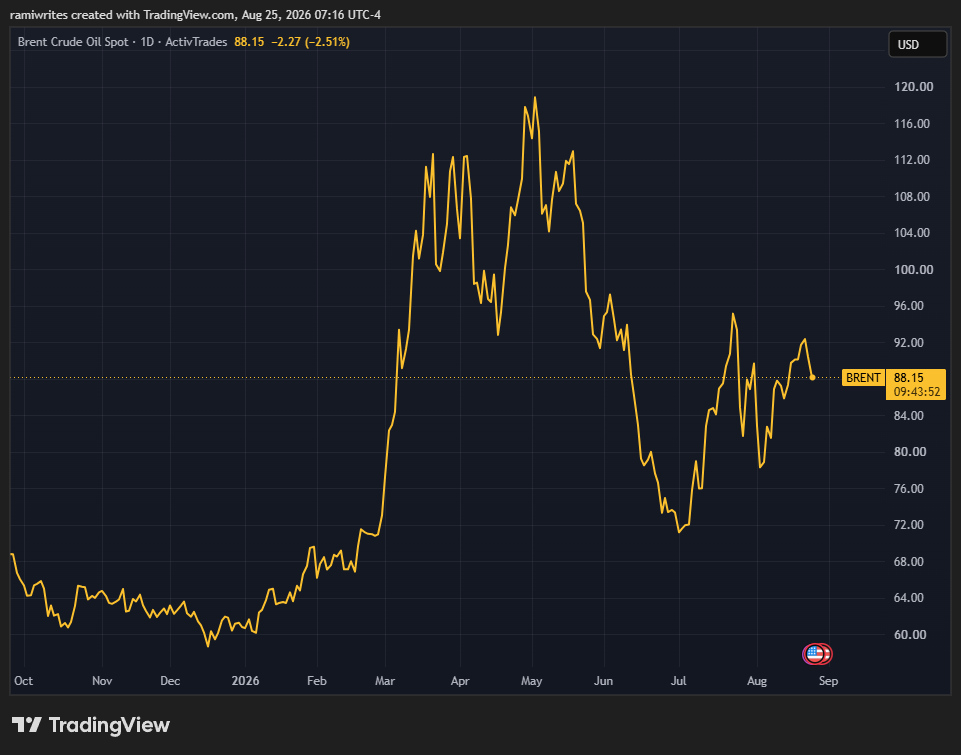The image size is (961, 755).
Task: Click the 88.15 value in the chart legend
Action: coord(249,42)
